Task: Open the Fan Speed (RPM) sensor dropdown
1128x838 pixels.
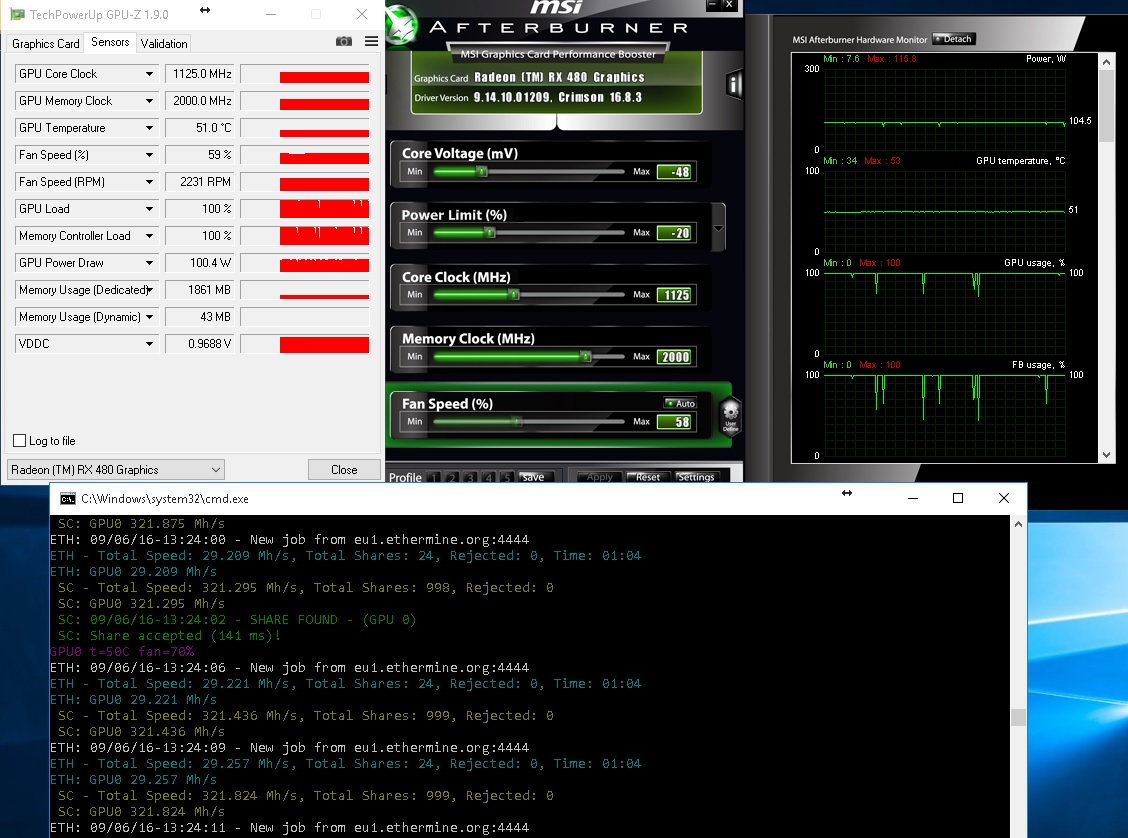Action: point(149,182)
